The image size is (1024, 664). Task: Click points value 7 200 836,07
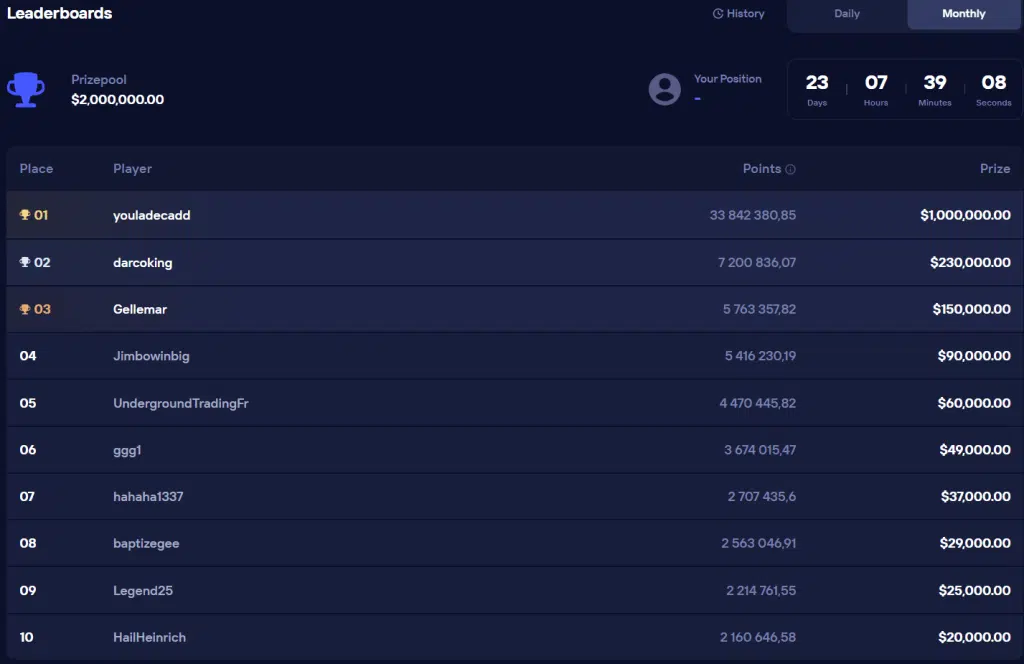(x=757, y=262)
